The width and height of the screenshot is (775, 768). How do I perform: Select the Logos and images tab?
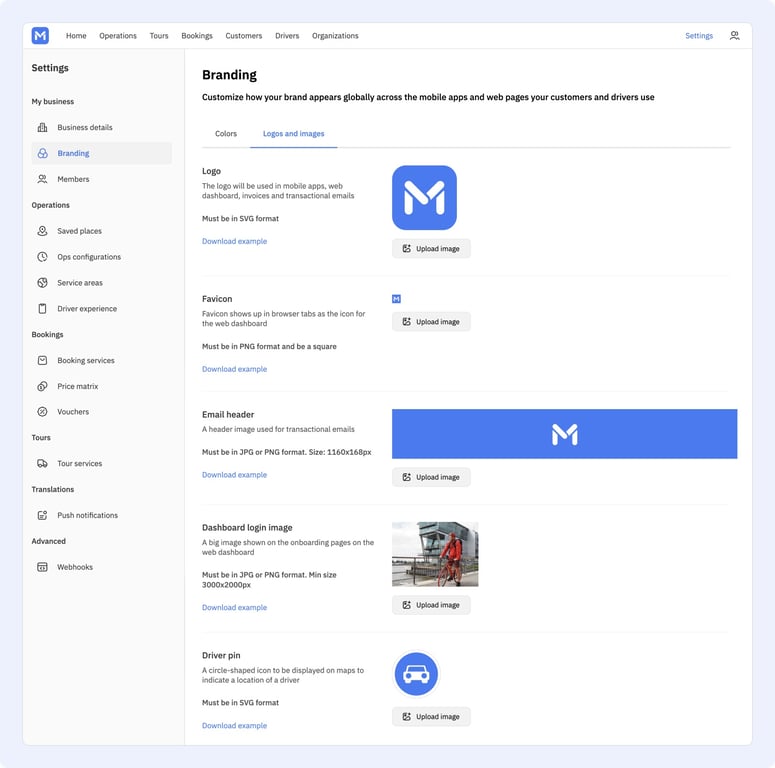tap(294, 133)
